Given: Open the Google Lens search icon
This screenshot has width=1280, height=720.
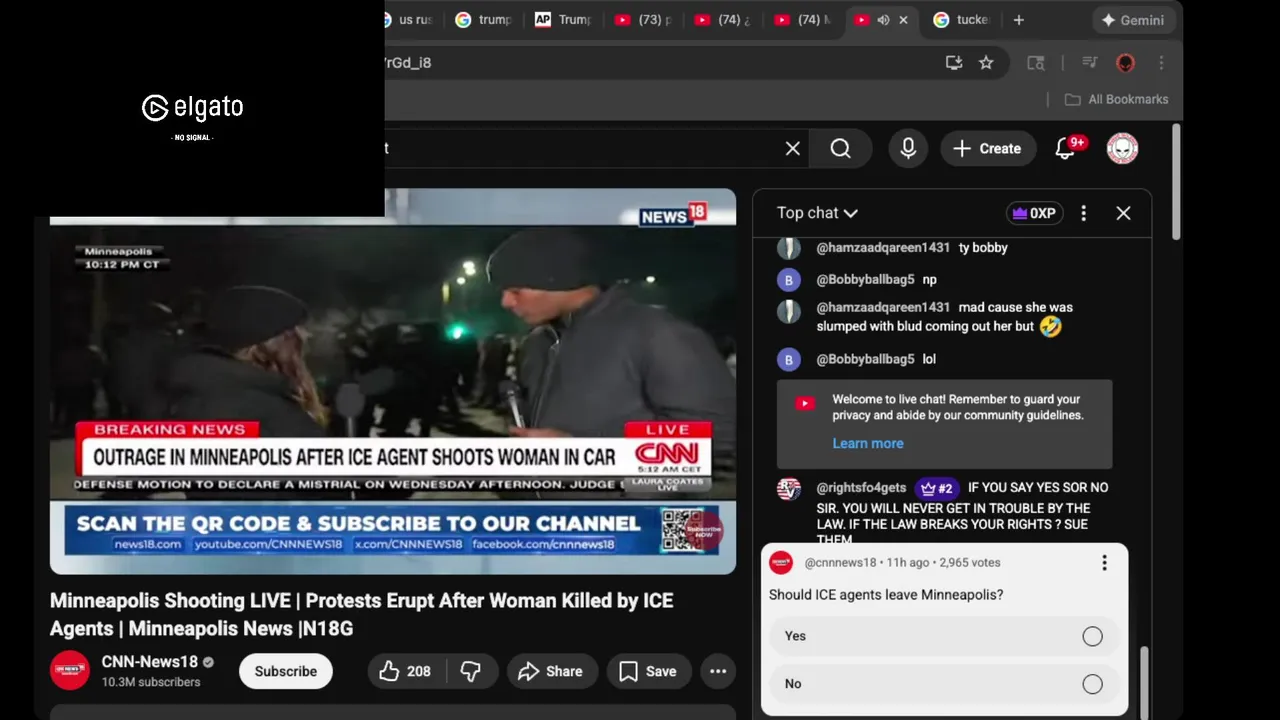Looking at the screenshot, I should [x=1036, y=63].
